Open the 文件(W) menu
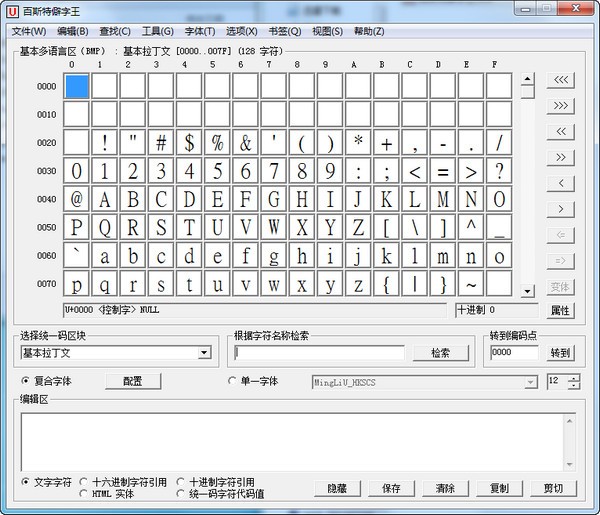Image resolution: width=600 pixels, height=515 pixels. pos(29,31)
